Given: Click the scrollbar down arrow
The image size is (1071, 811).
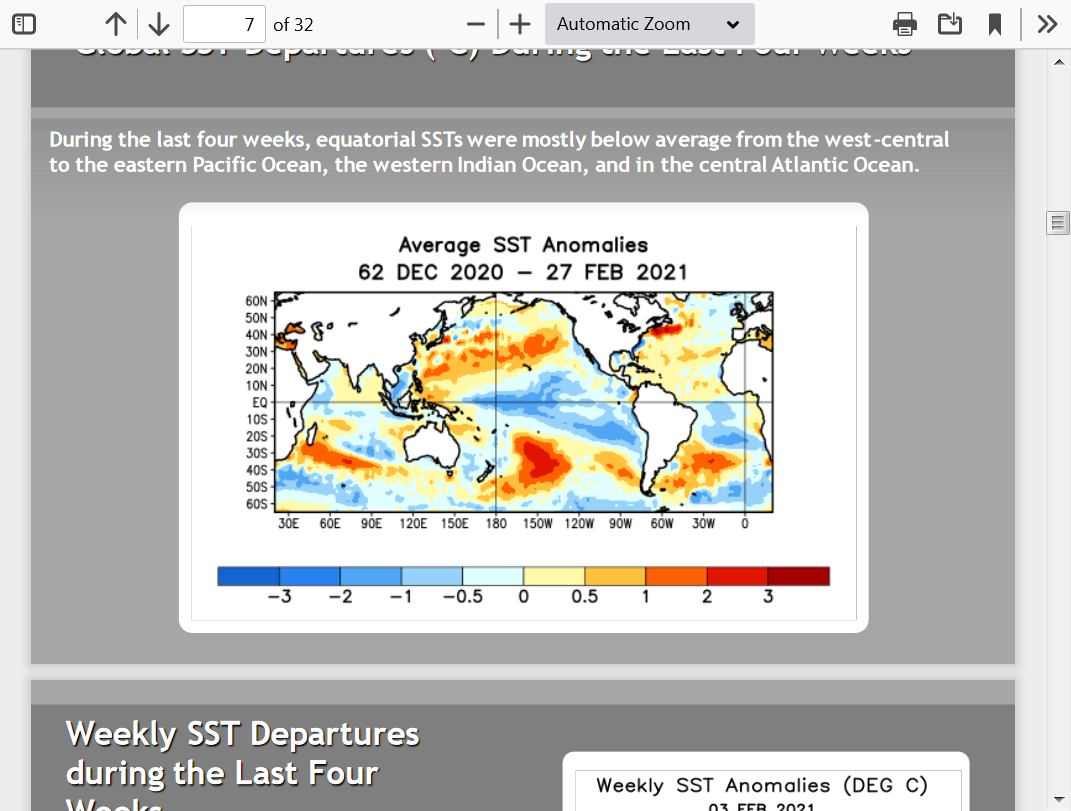Looking at the screenshot, I should [x=1059, y=799].
